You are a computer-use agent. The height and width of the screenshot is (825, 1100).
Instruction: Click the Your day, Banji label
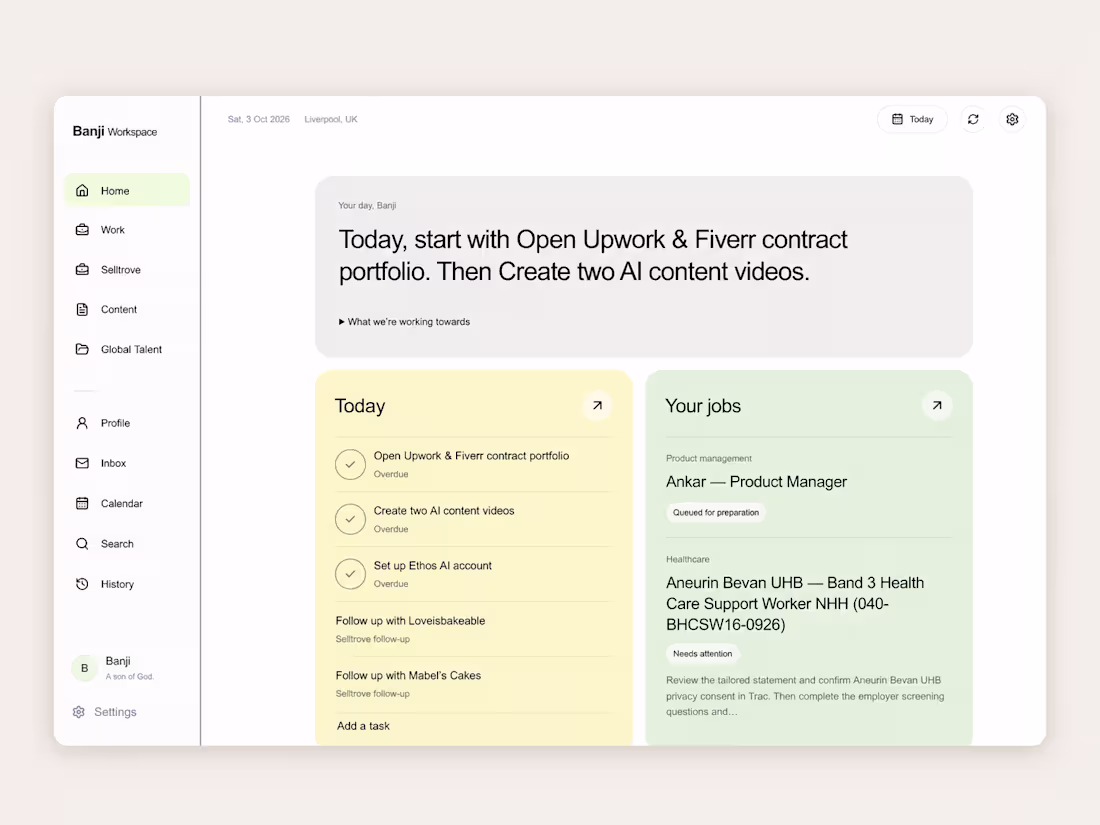(367, 206)
